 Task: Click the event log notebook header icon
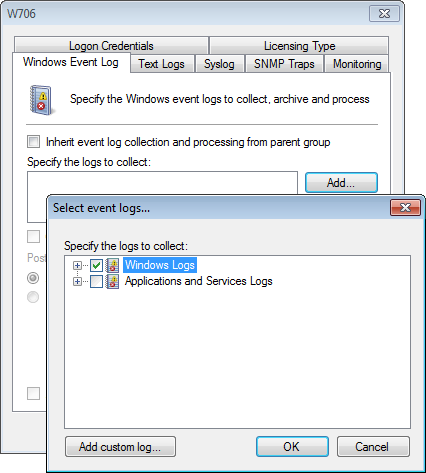pyautogui.click(x=41, y=100)
